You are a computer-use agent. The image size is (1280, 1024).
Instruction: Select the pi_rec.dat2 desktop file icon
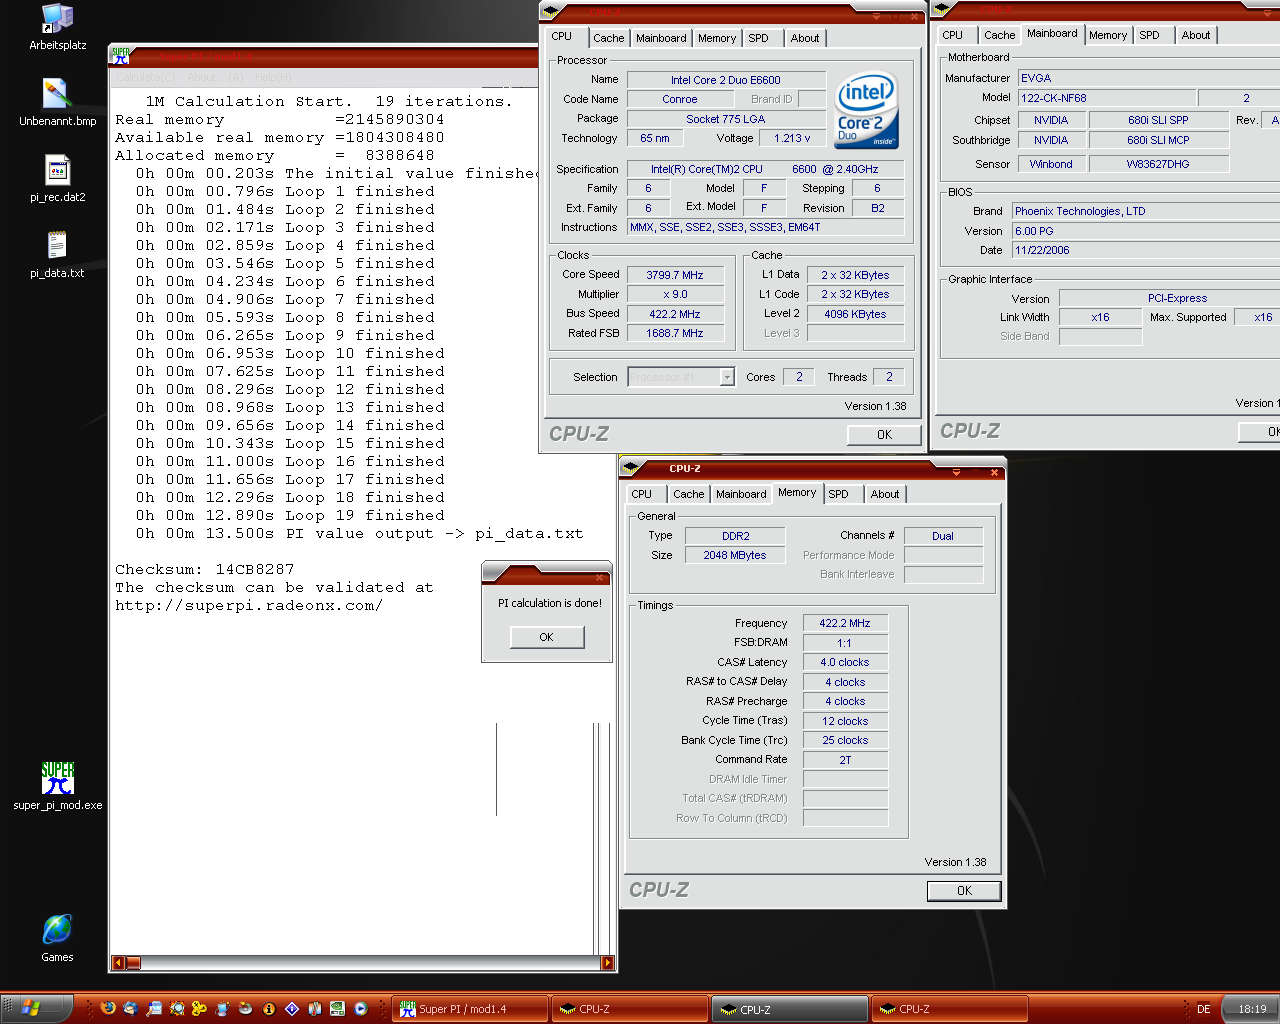pyautogui.click(x=57, y=178)
